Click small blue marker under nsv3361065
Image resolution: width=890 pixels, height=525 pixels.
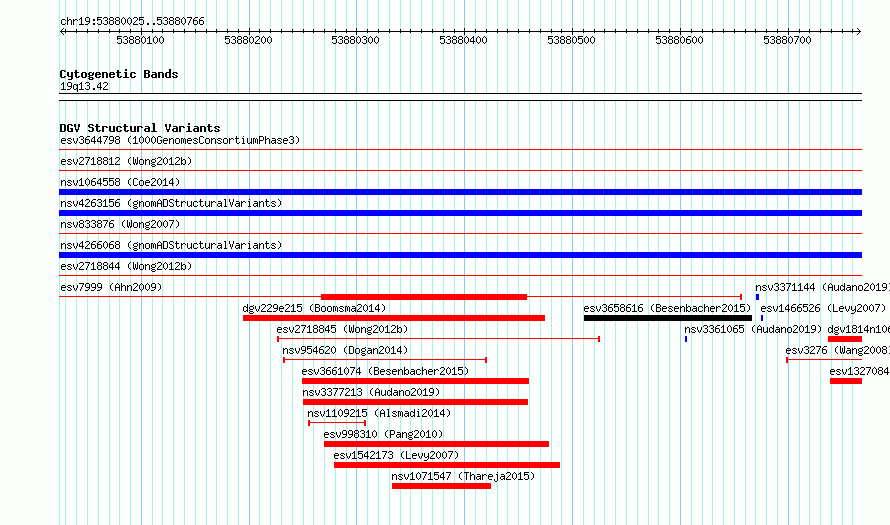[686, 339]
